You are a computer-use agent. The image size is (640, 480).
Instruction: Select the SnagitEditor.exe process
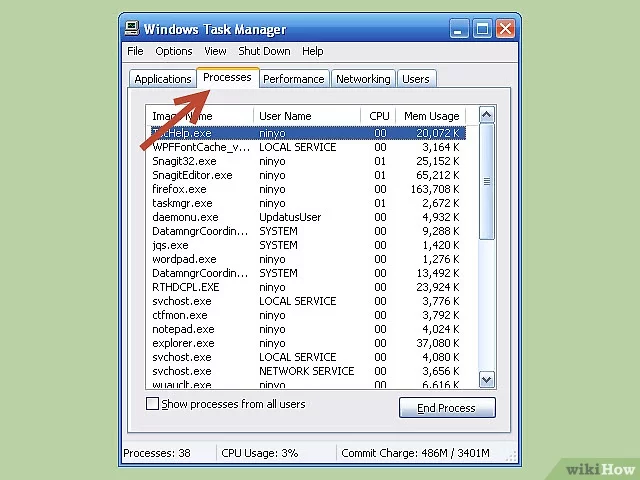pyautogui.click(x=306, y=175)
